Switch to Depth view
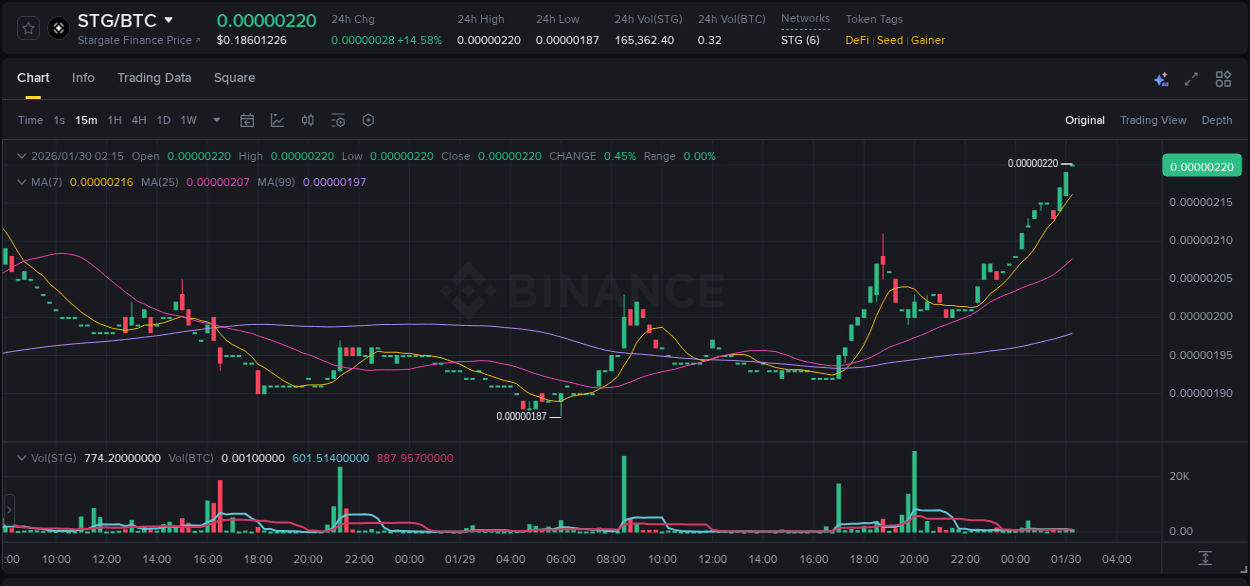Image resolution: width=1250 pixels, height=586 pixels. (x=1216, y=120)
